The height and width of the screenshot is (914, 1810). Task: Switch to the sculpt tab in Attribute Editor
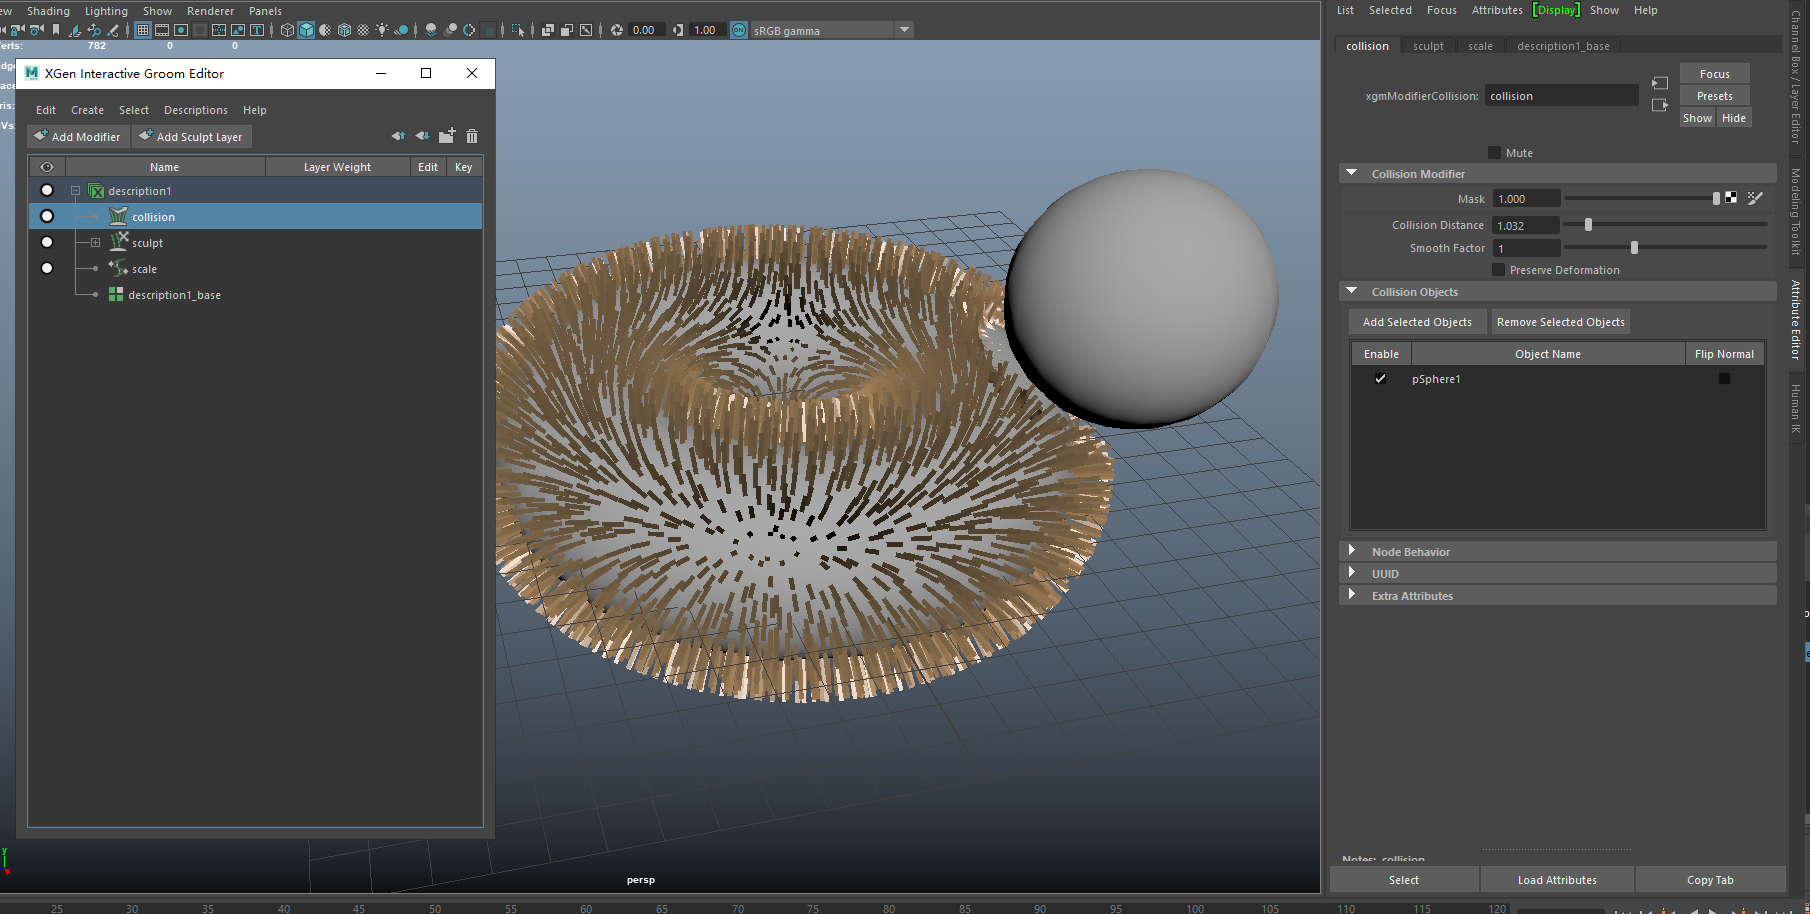1428,46
